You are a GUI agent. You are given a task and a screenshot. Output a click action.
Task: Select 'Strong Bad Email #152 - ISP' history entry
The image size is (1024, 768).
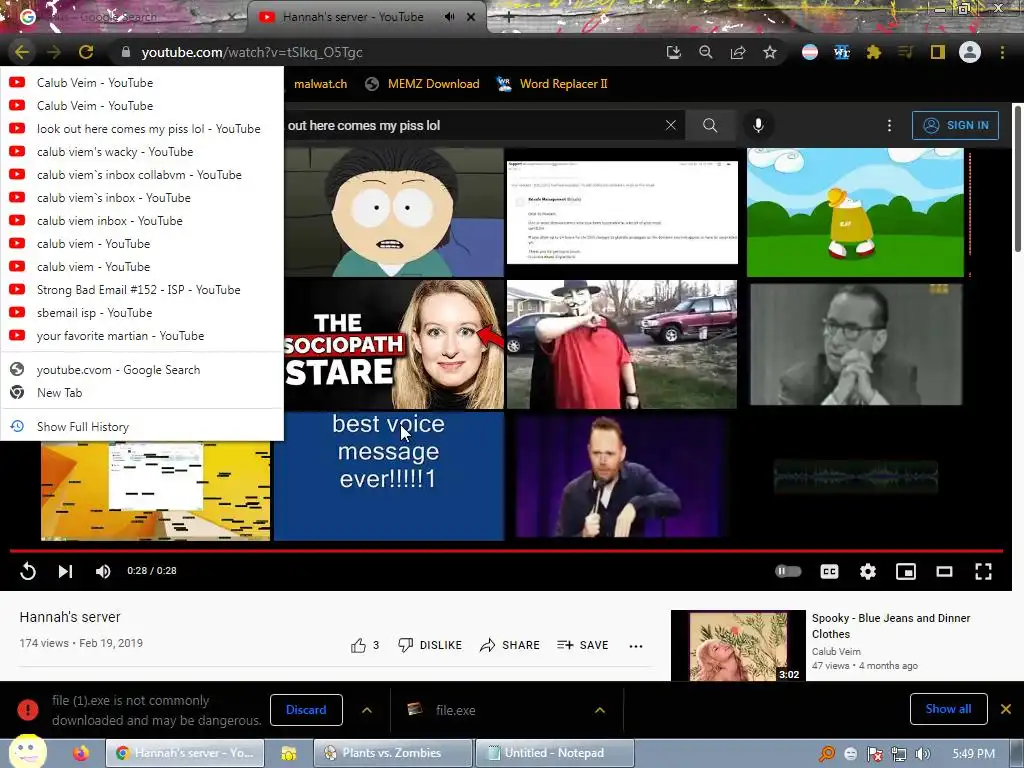[142, 289]
